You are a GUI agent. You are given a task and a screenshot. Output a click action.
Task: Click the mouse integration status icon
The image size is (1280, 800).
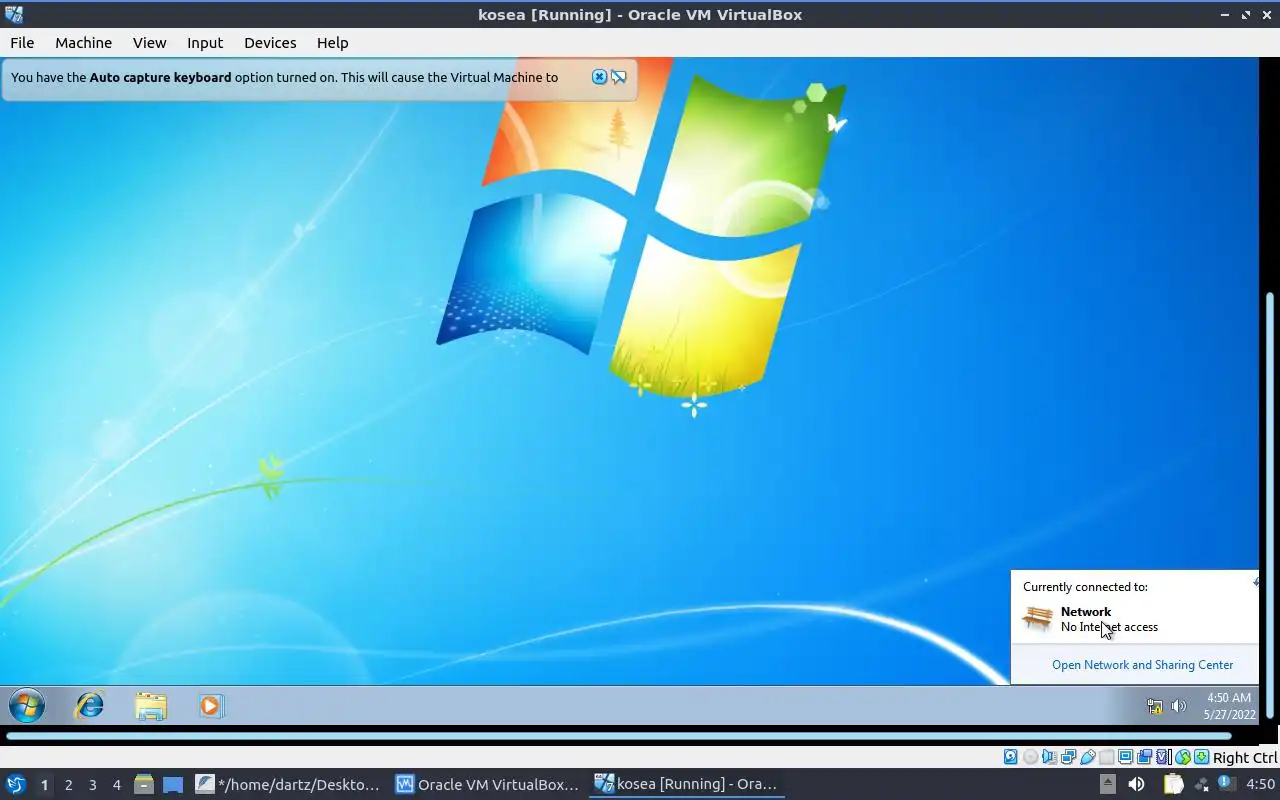click(1183, 757)
